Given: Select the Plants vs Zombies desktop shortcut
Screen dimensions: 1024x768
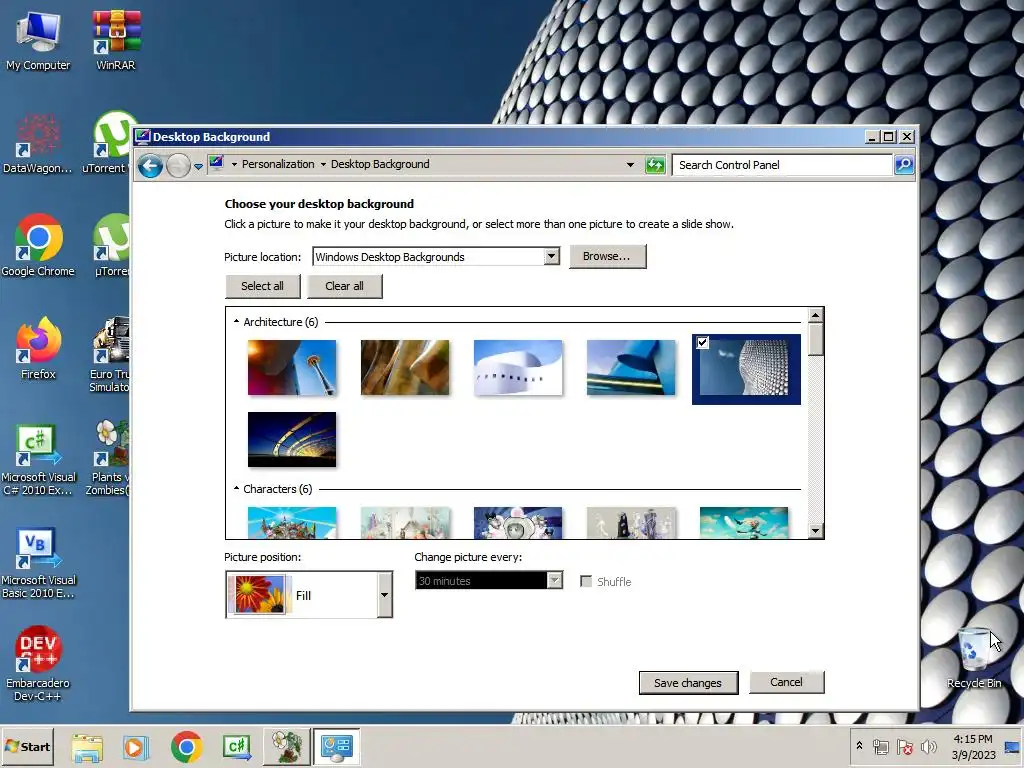Looking at the screenshot, I should (108, 458).
